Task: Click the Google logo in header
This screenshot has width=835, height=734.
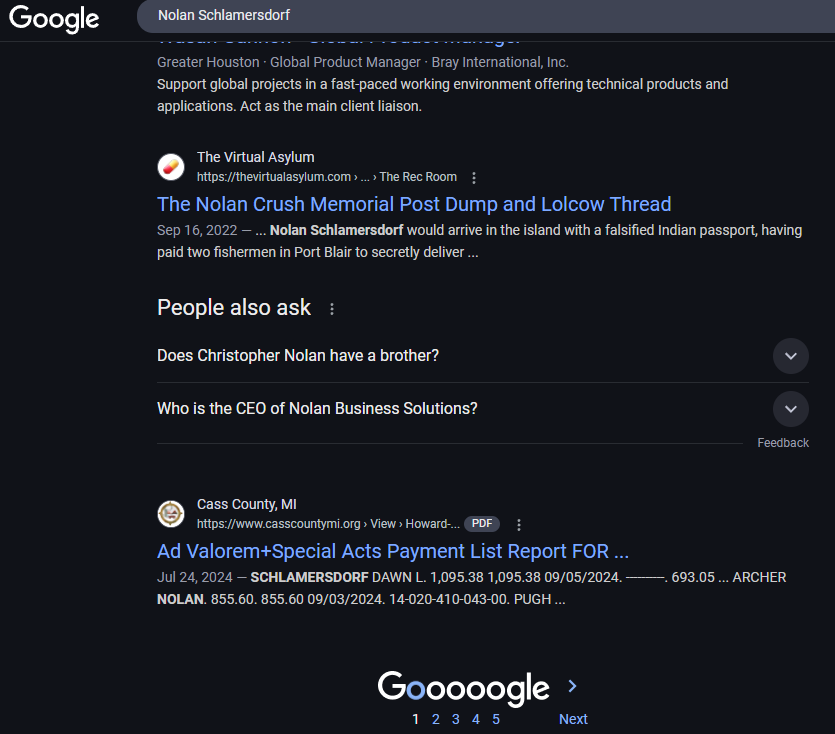Action: [x=54, y=19]
